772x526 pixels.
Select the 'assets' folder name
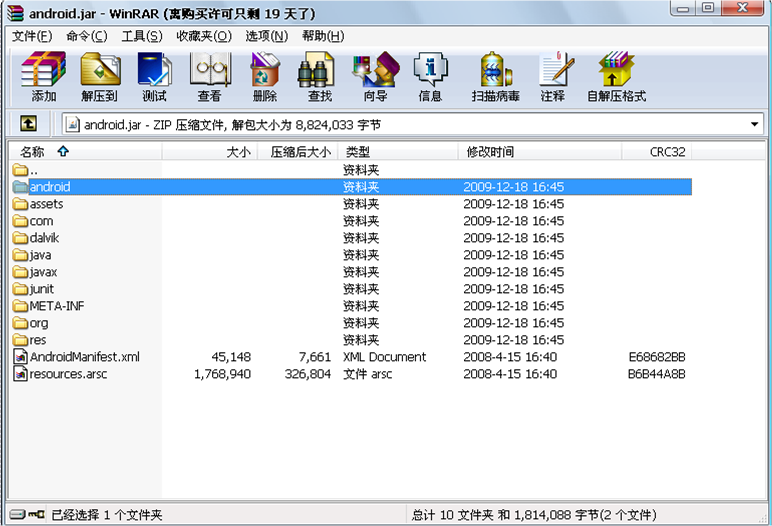click(46, 204)
